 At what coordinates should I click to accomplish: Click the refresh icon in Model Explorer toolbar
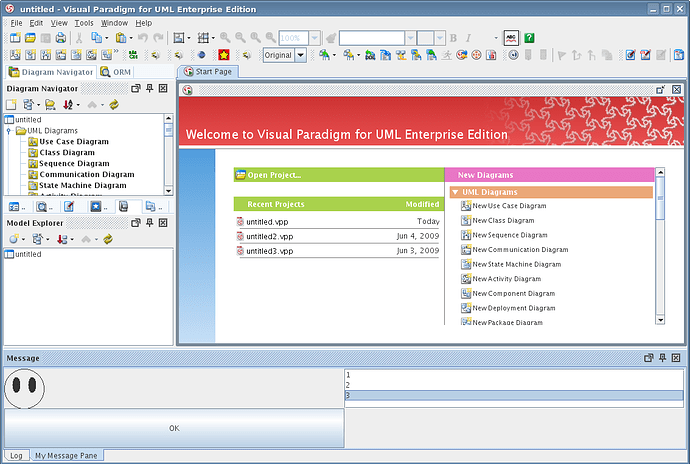(x=108, y=239)
